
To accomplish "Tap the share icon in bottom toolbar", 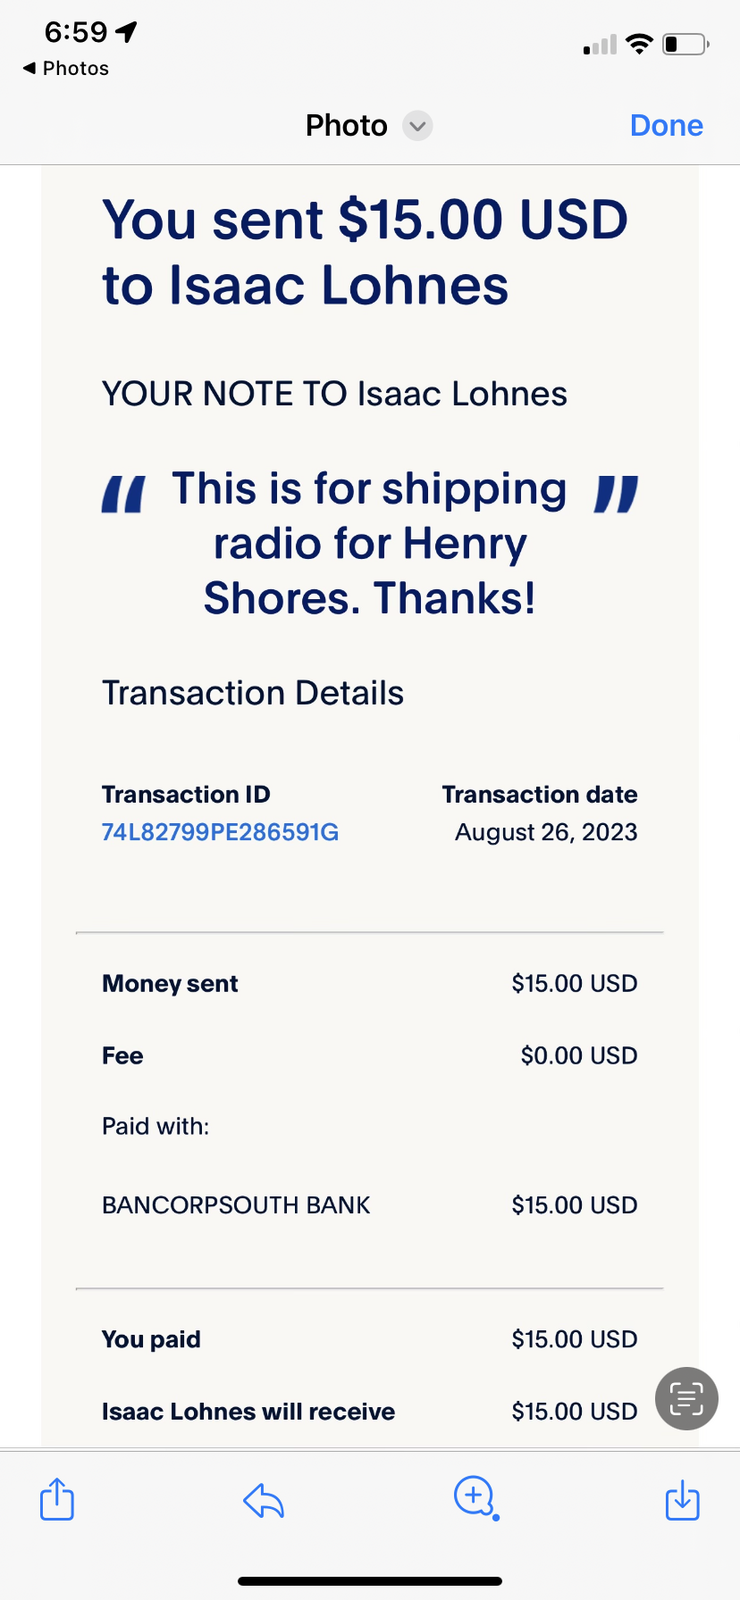I will click(57, 1499).
